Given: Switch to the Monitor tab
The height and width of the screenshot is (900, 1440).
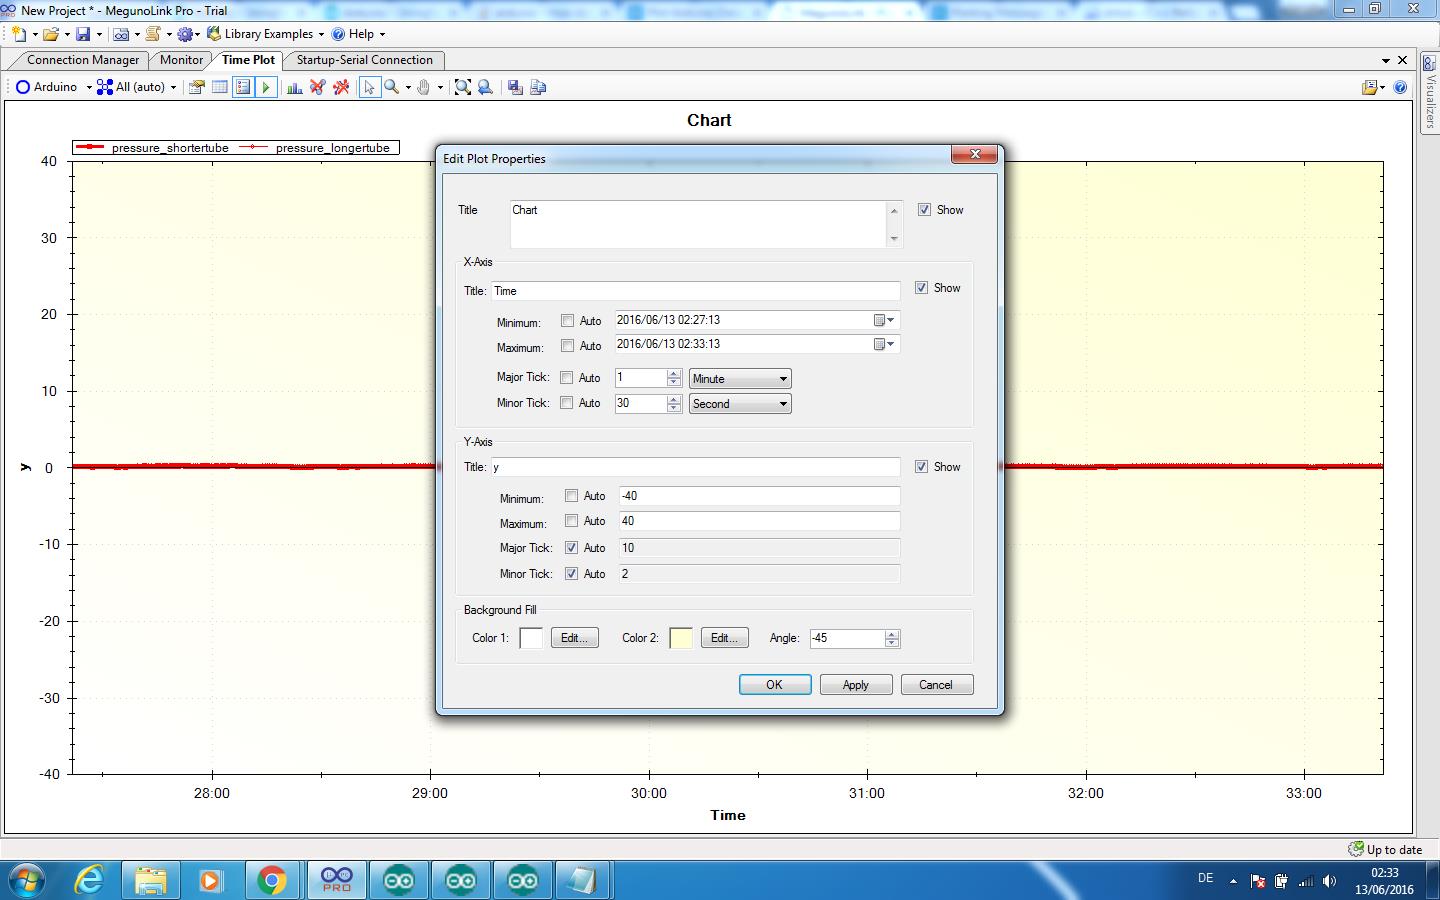Looking at the screenshot, I should click(x=181, y=60).
